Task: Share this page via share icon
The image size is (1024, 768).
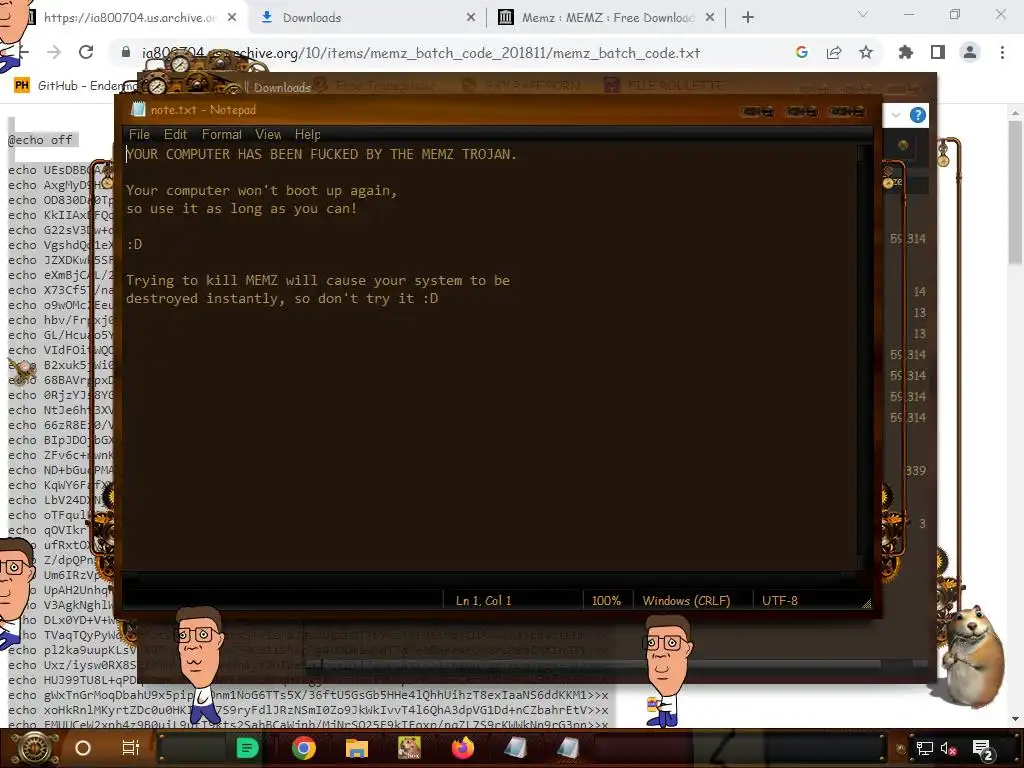Action: 834,52
